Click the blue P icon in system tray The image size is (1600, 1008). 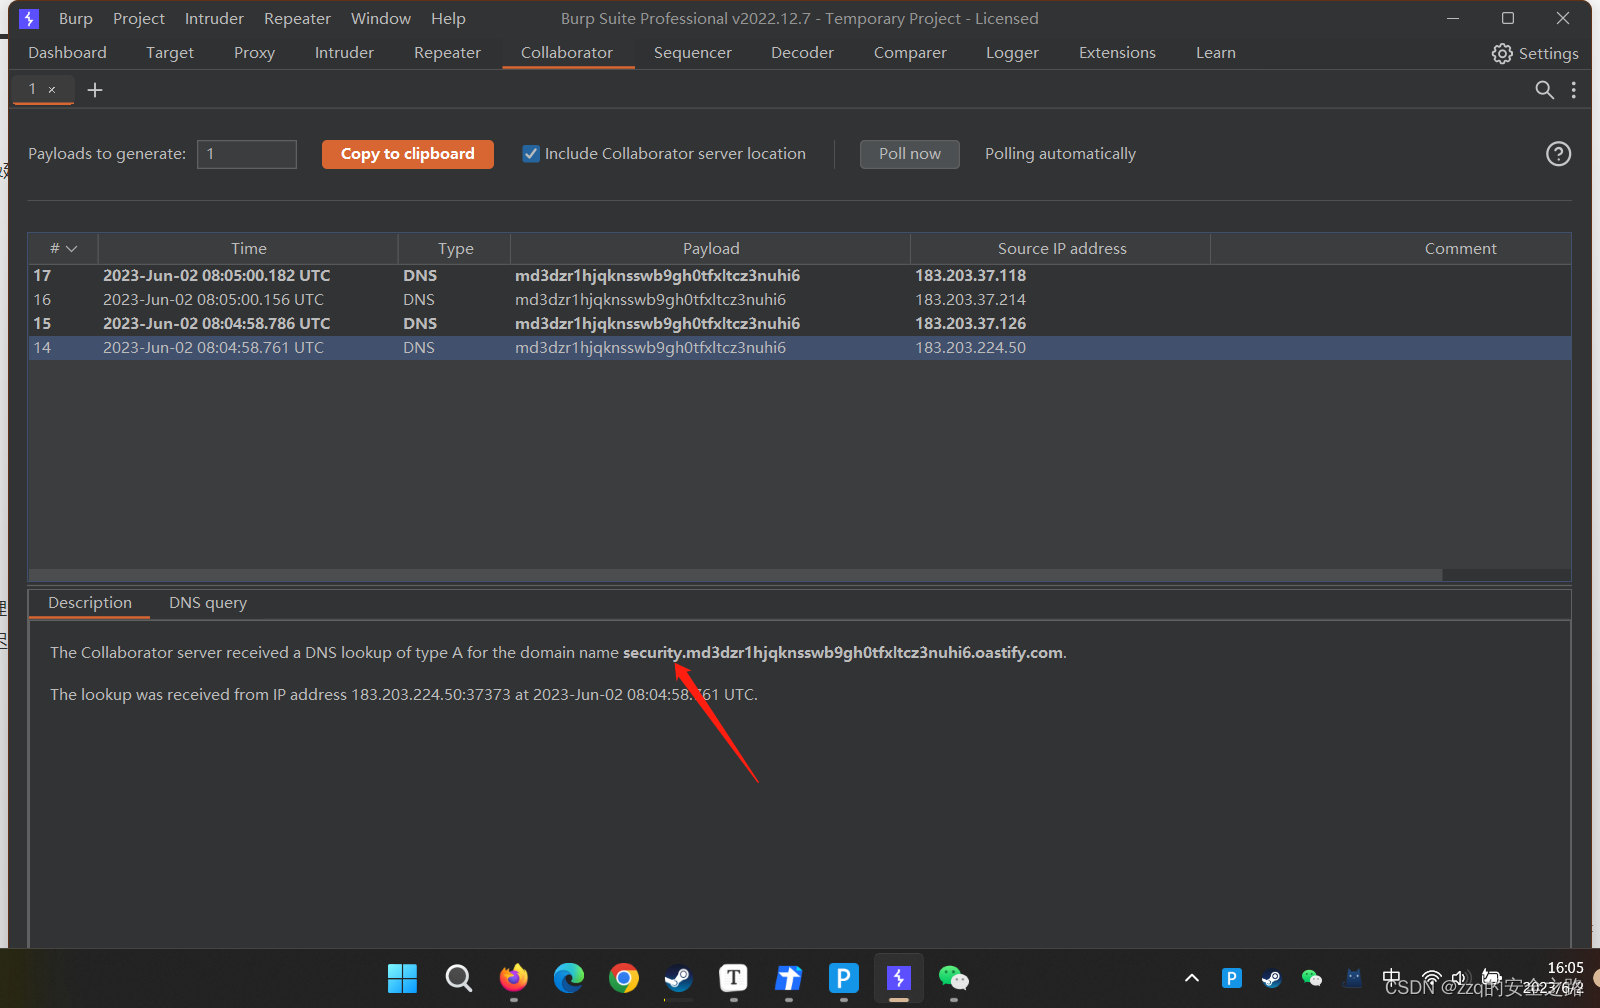point(1232,978)
